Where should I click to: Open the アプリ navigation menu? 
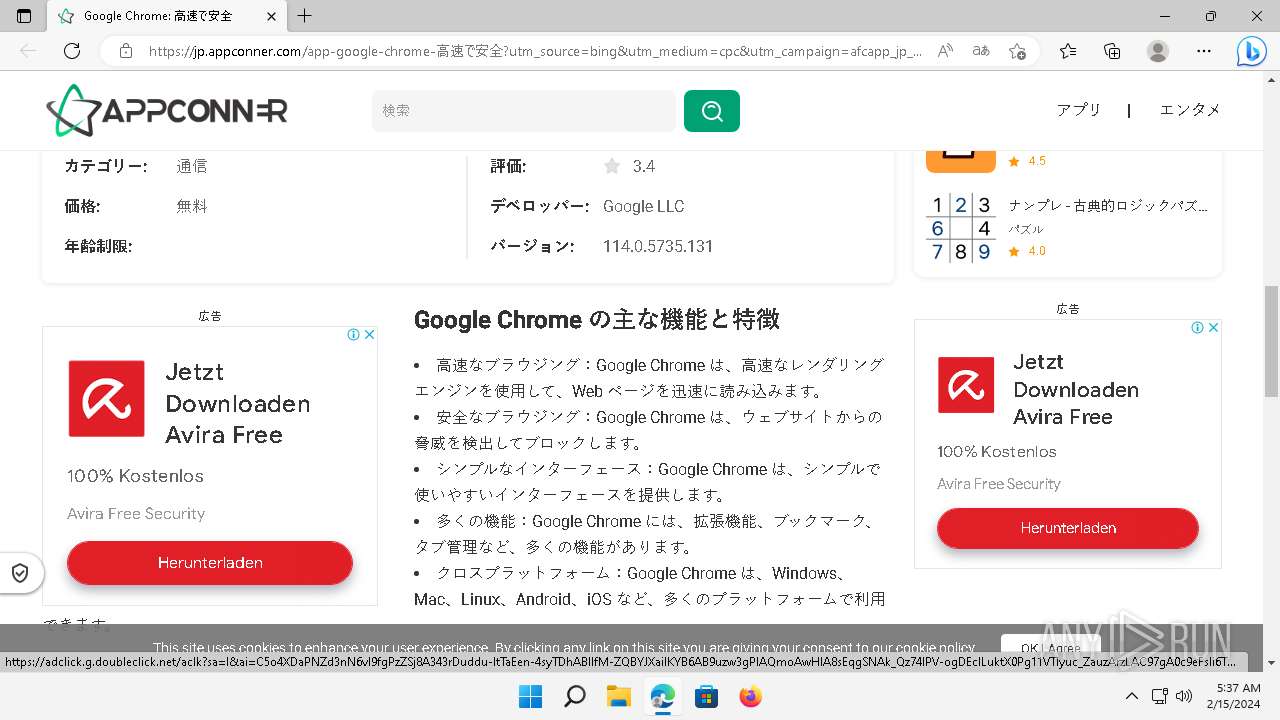click(1079, 110)
